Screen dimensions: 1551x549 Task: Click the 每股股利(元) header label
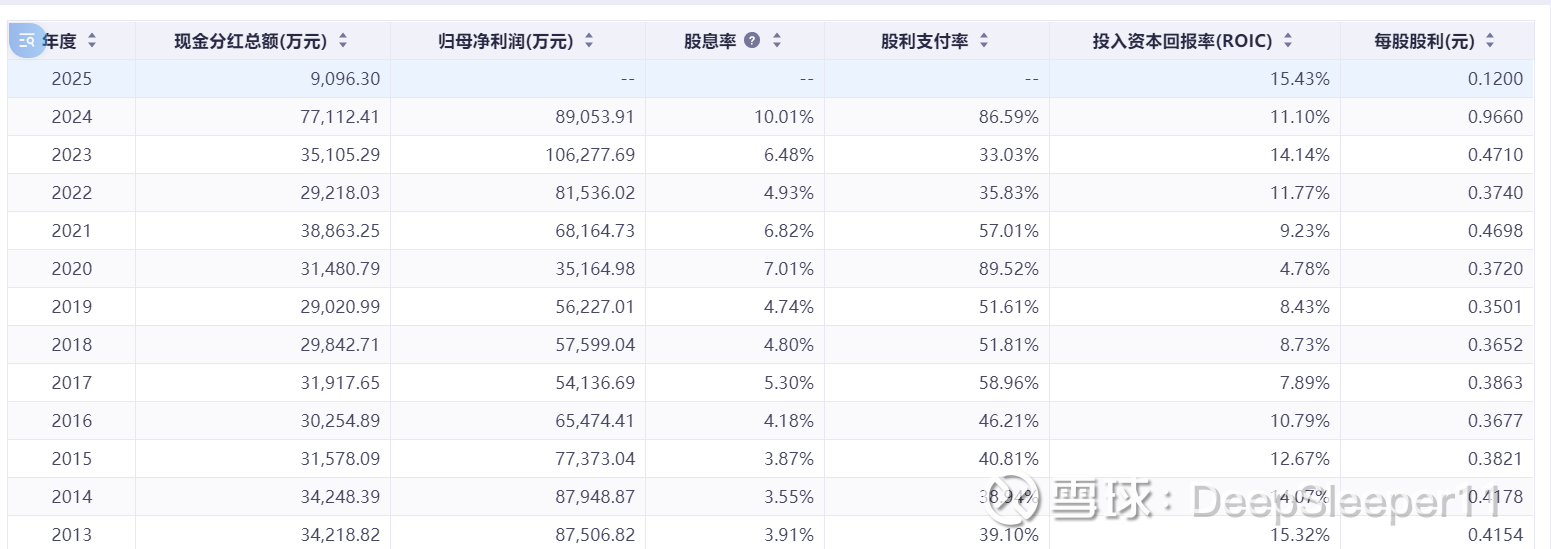pos(1424,41)
